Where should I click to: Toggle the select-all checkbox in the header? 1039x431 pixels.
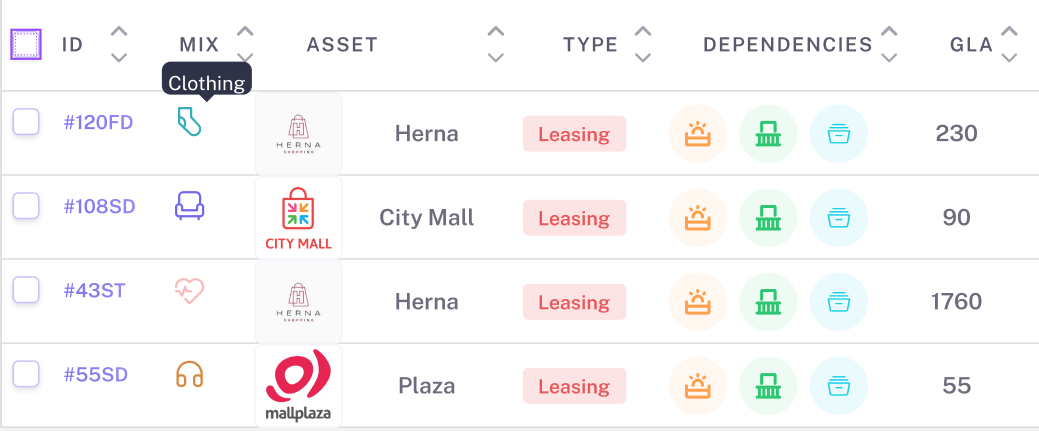[x=26, y=45]
